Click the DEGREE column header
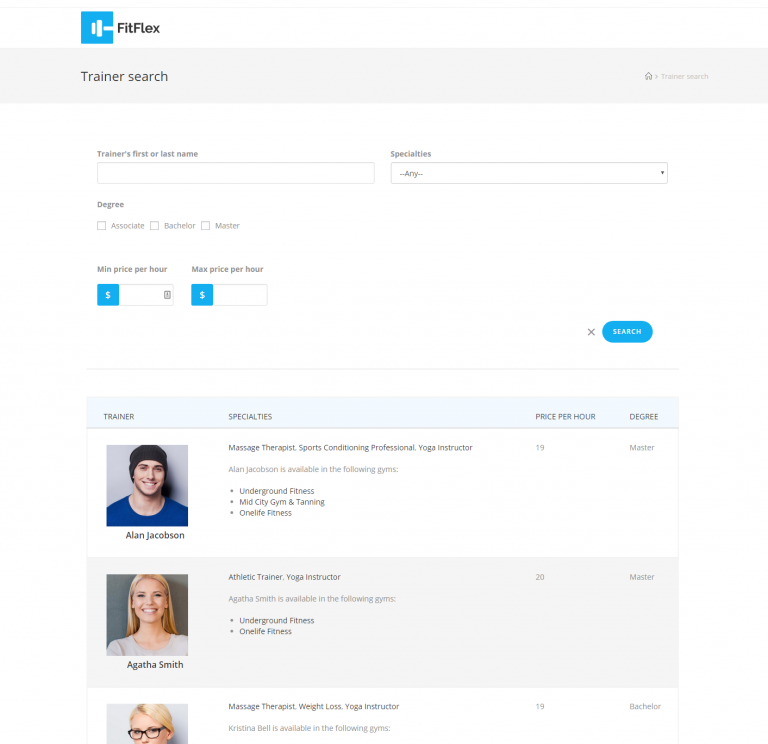Viewport: 768px width, 744px height. 644,417
